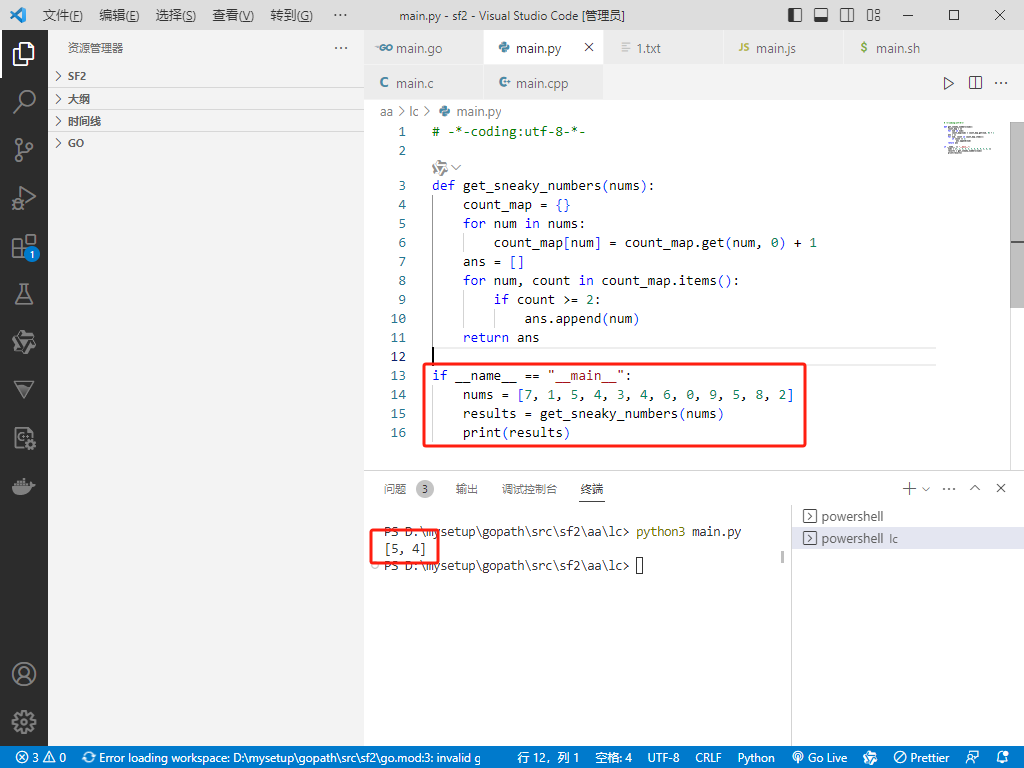Open terminal panel more actions ellipsis

tap(949, 488)
